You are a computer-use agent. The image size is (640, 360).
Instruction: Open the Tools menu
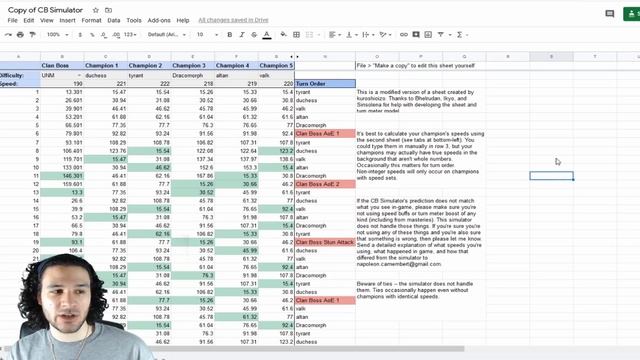click(133, 20)
